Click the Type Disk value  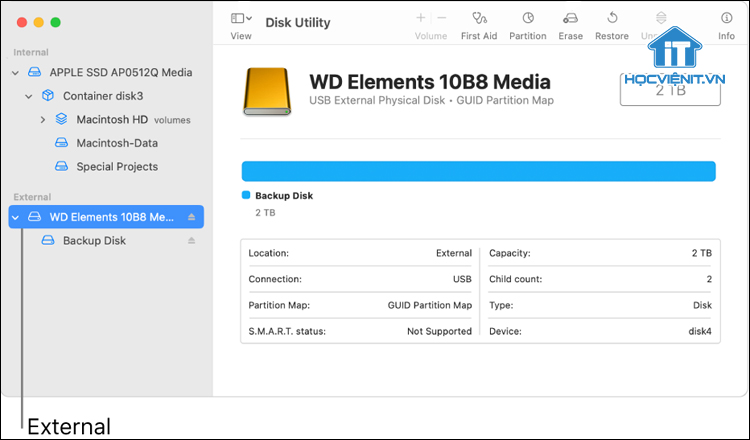point(702,305)
